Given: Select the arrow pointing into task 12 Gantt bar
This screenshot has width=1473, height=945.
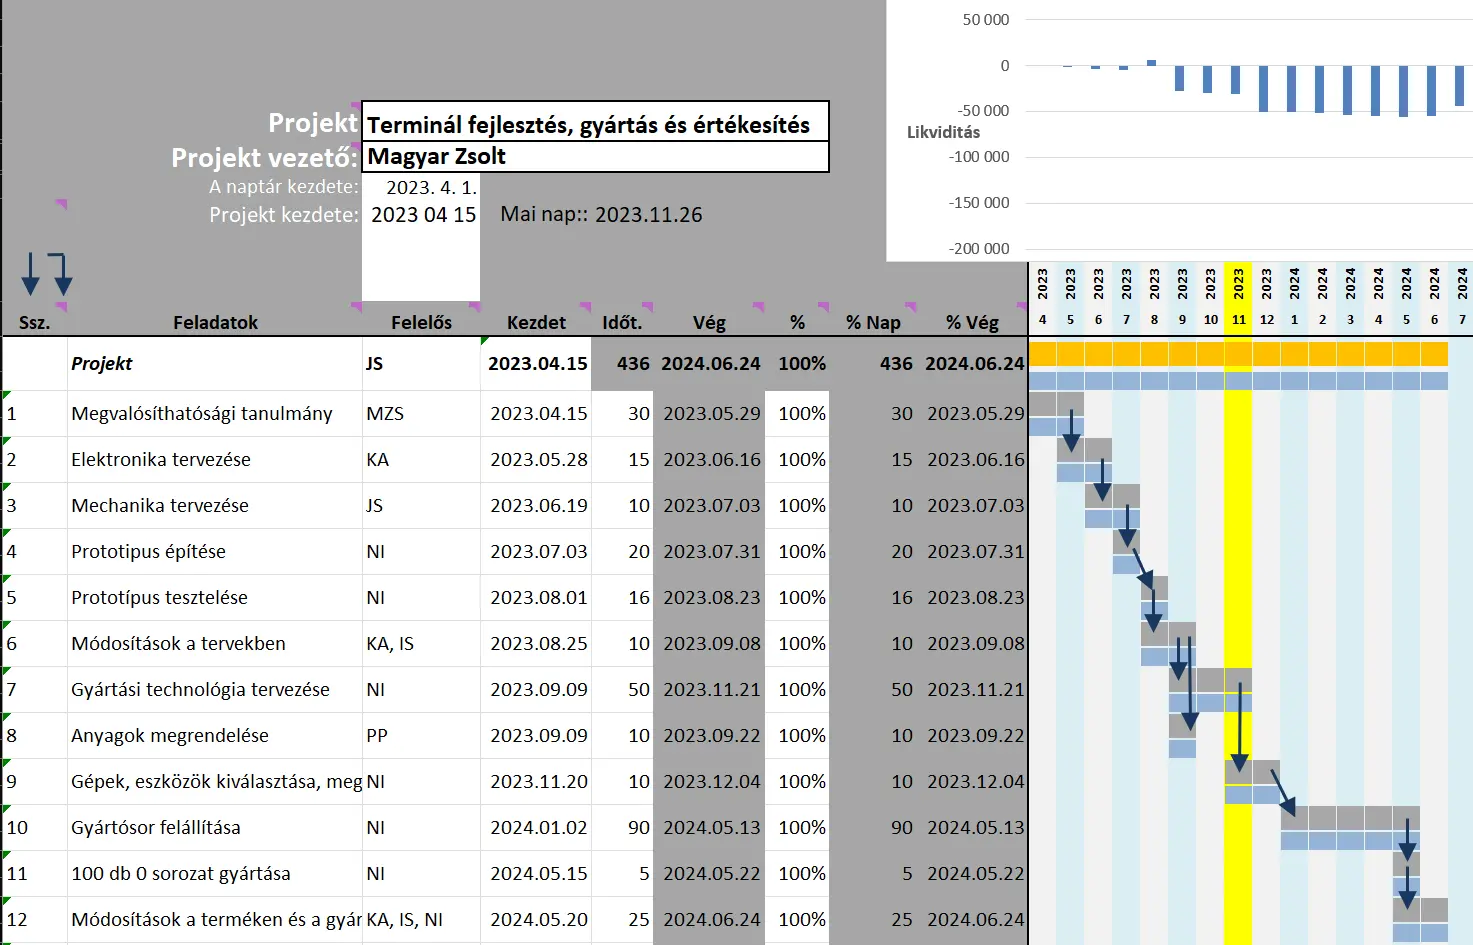Looking at the screenshot, I should tap(1407, 887).
